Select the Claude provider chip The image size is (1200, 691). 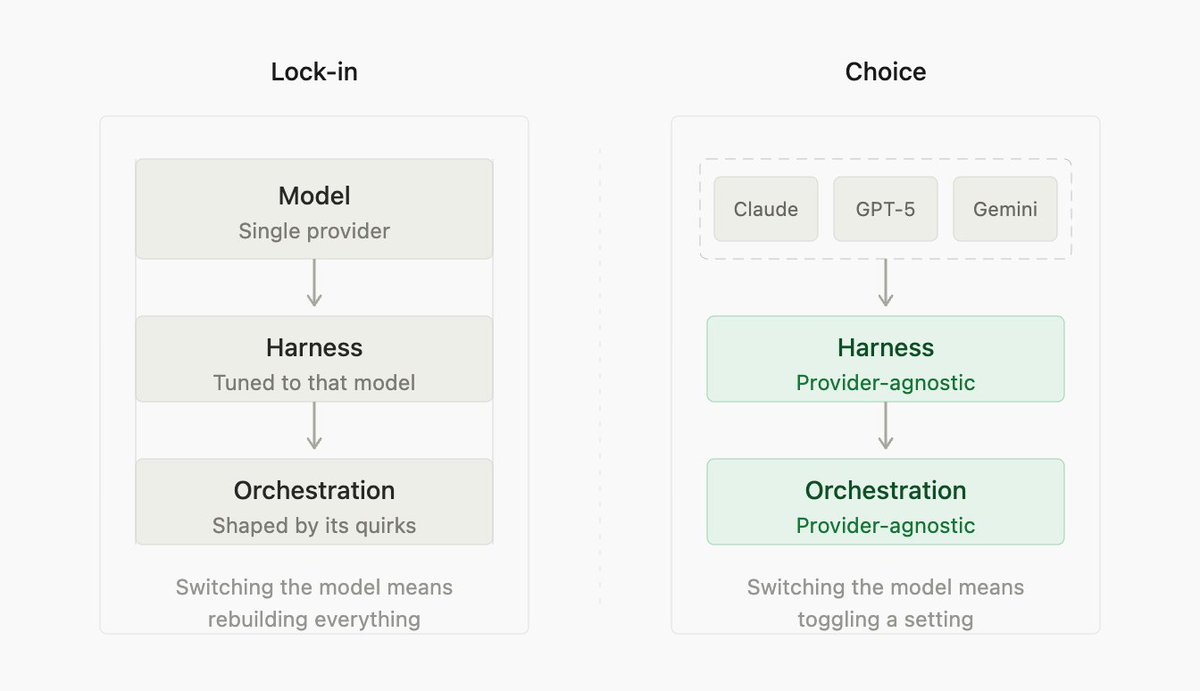pyautogui.click(x=766, y=209)
